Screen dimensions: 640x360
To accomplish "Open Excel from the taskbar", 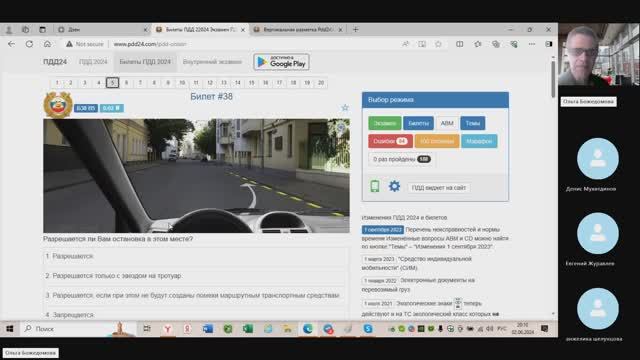I will tap(248, 329).
